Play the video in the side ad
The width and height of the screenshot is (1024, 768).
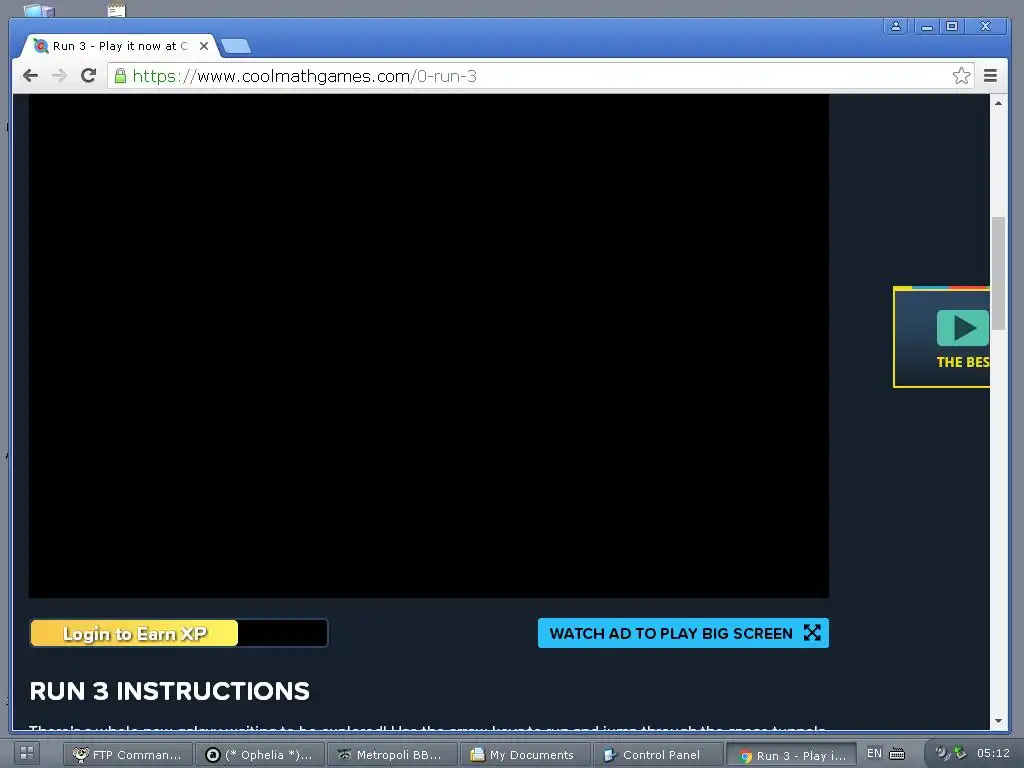click(x=963, y=328)
